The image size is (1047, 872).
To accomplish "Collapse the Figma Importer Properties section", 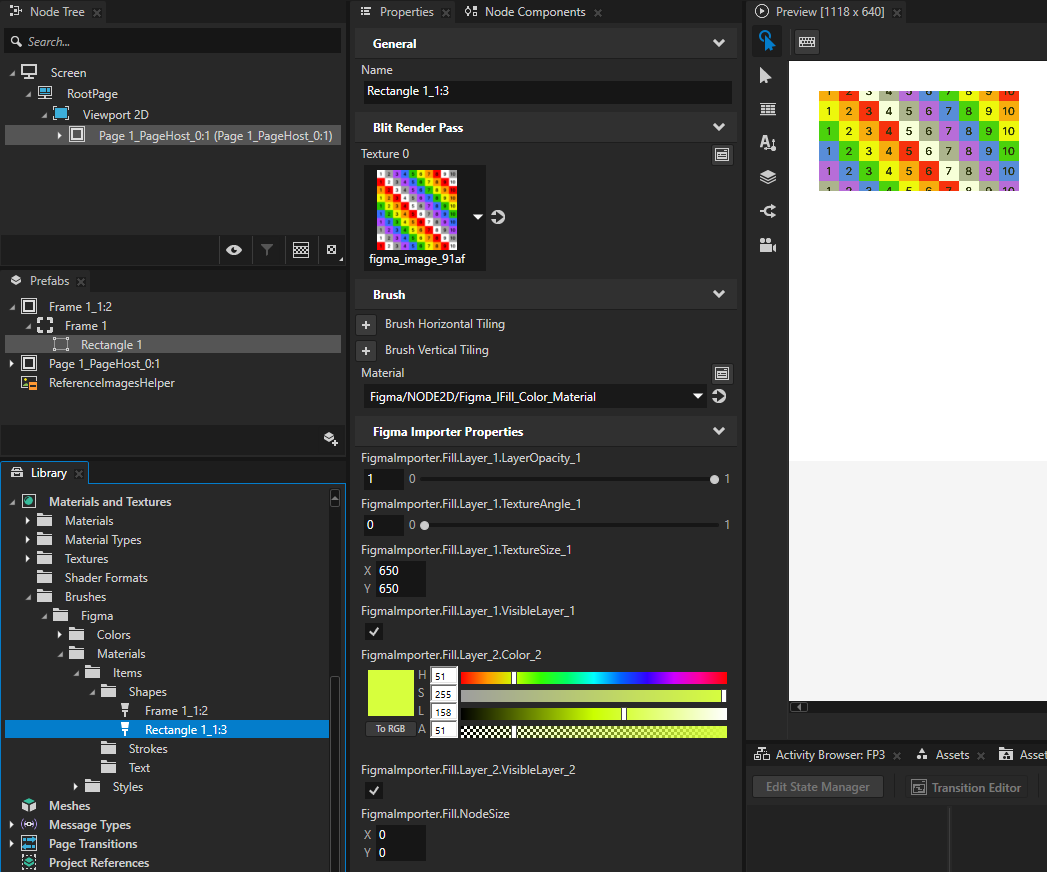I will [718, 431].
